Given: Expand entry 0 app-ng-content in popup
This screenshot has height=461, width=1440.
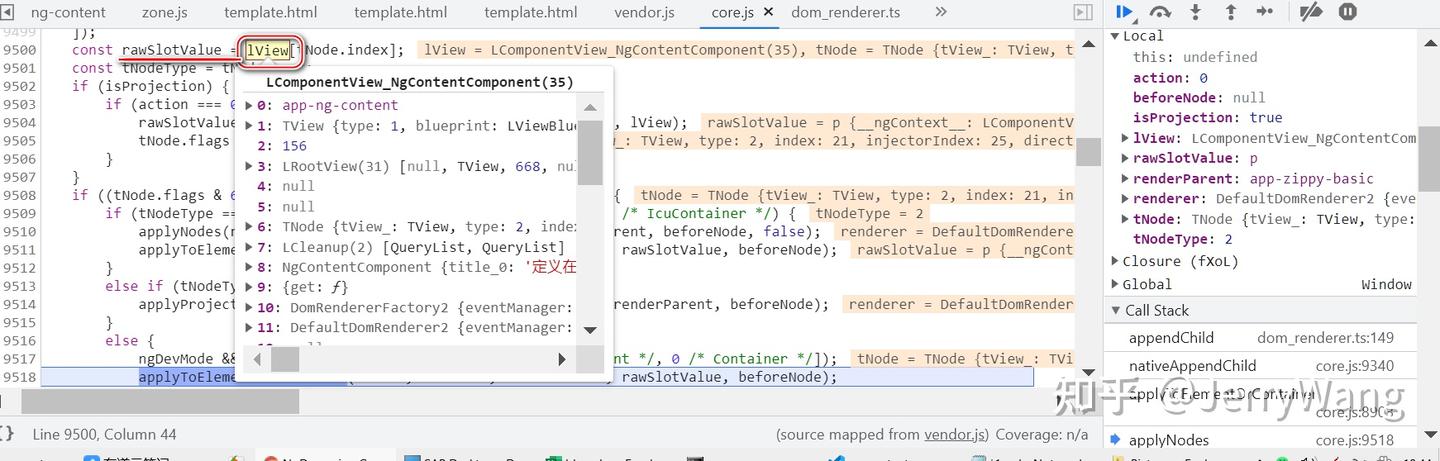Looking at the screenshot, I should (250, 105).
